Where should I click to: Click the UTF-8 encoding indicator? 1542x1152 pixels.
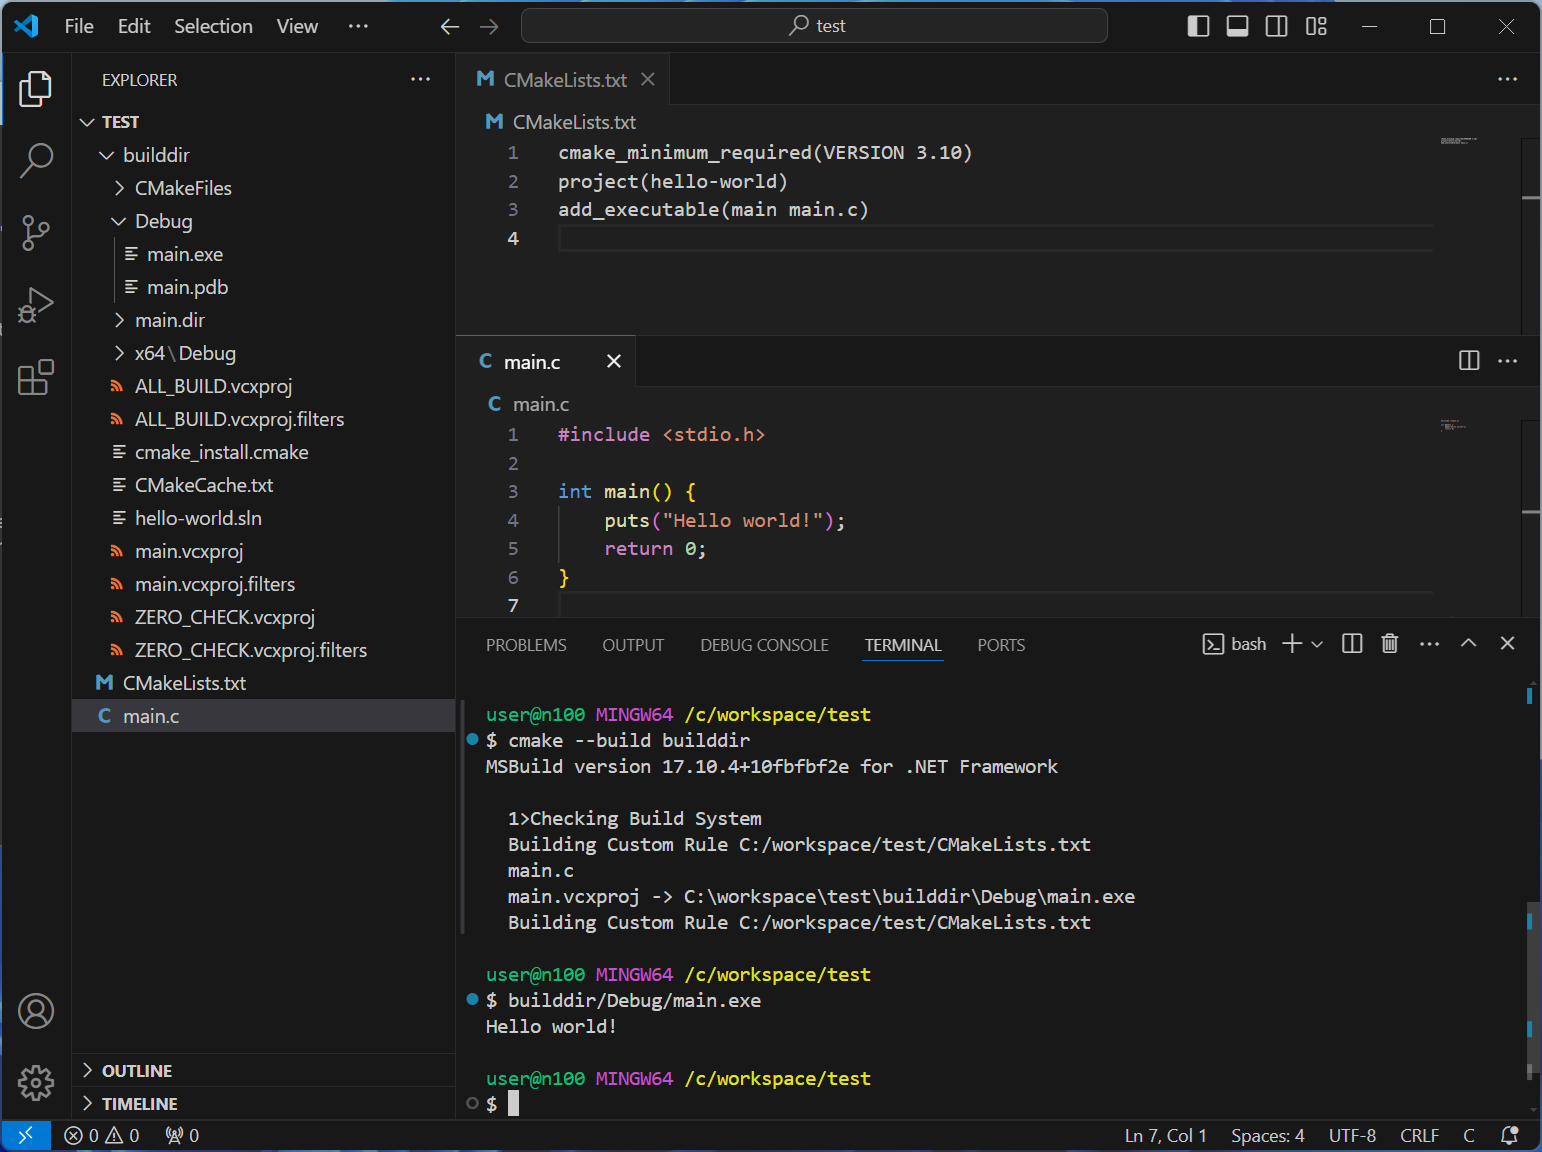(x=1352, y=1136)
